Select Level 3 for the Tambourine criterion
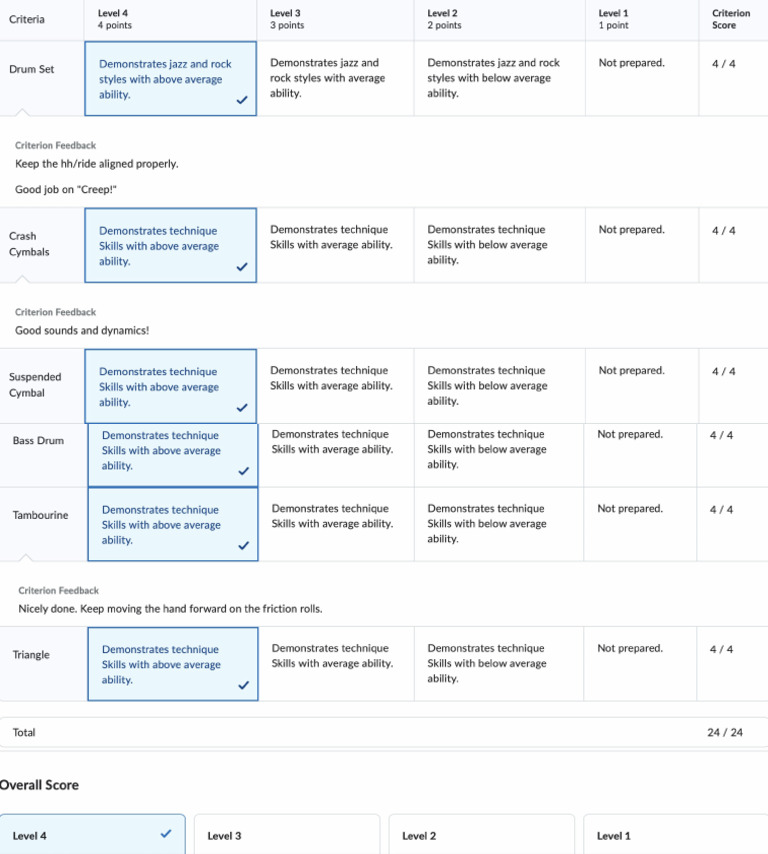The width and height of the screenshot is (768, 854). tap(335, 524)
